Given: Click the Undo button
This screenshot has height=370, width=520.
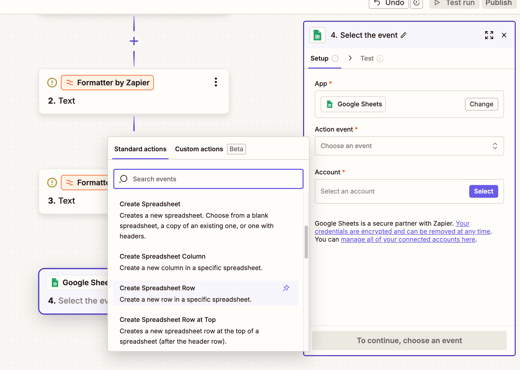Looking at the screenshot, I should pos(389,3).
